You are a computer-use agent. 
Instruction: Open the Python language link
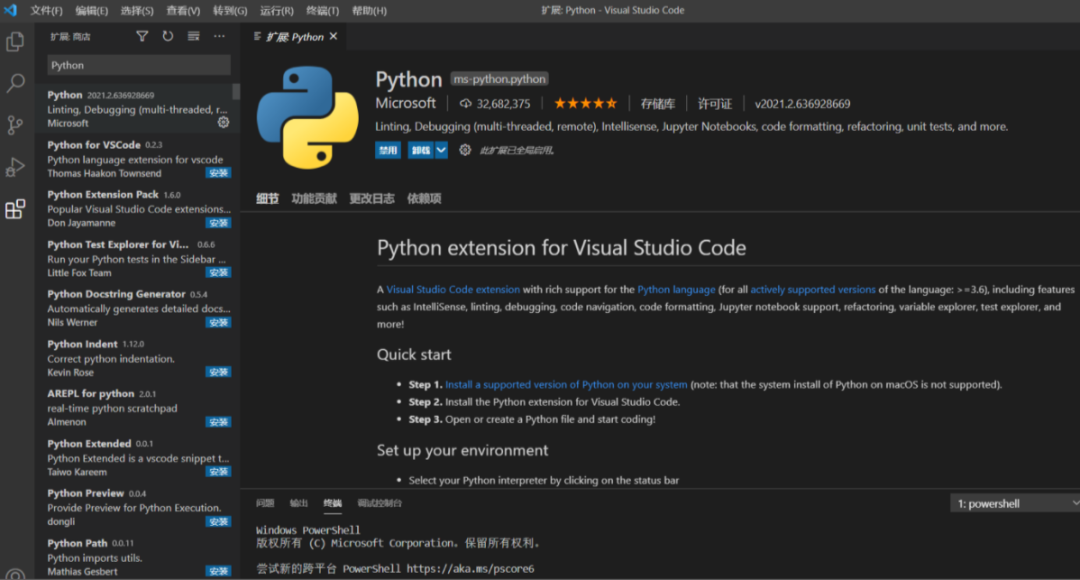[x=676, y=289]
